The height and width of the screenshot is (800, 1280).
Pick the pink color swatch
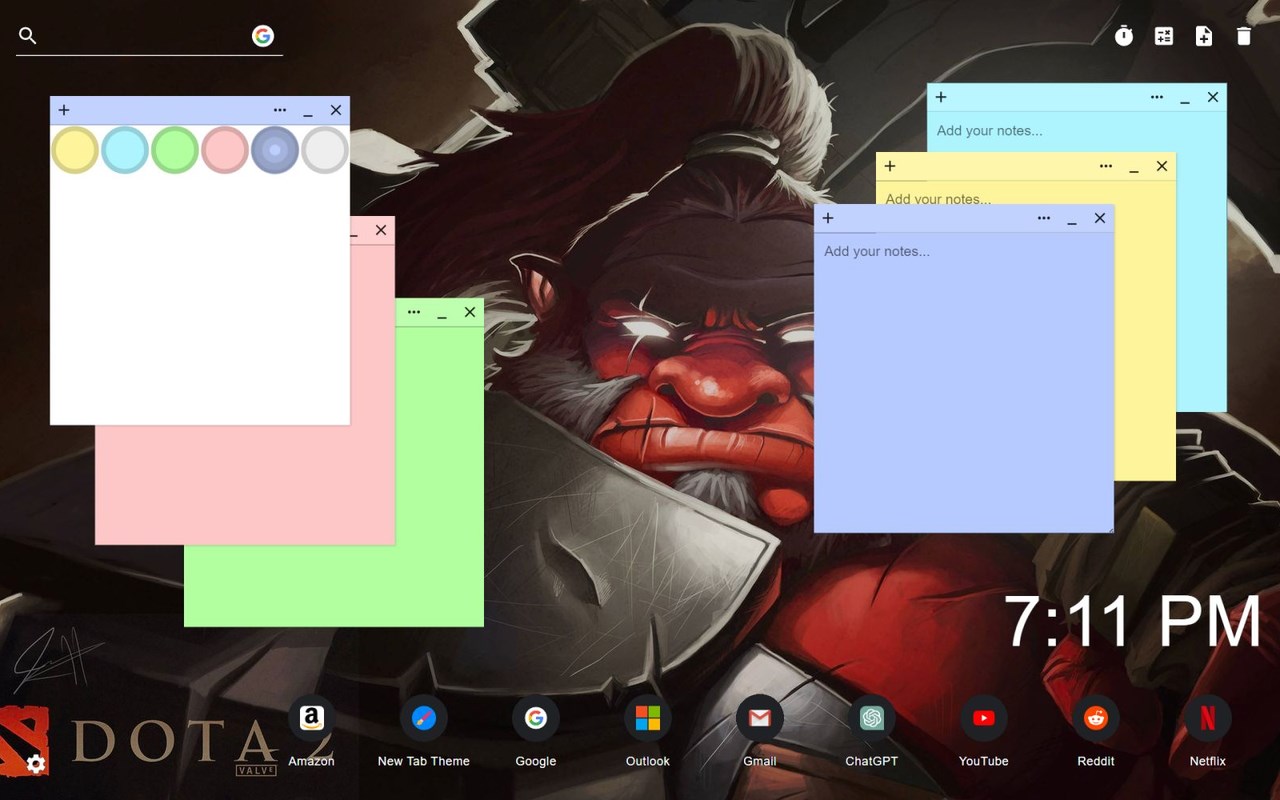coord(225,150)
